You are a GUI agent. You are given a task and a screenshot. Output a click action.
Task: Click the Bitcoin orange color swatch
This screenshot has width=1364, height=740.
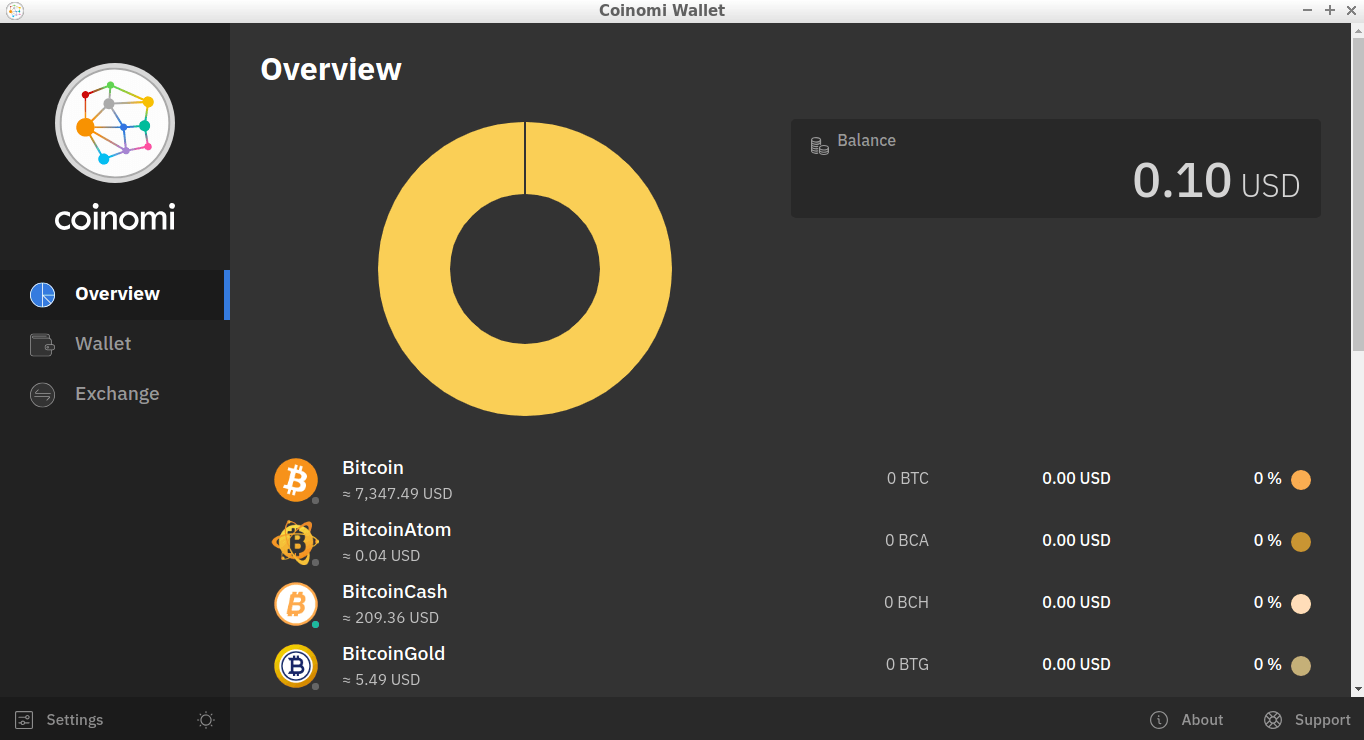1301,480
